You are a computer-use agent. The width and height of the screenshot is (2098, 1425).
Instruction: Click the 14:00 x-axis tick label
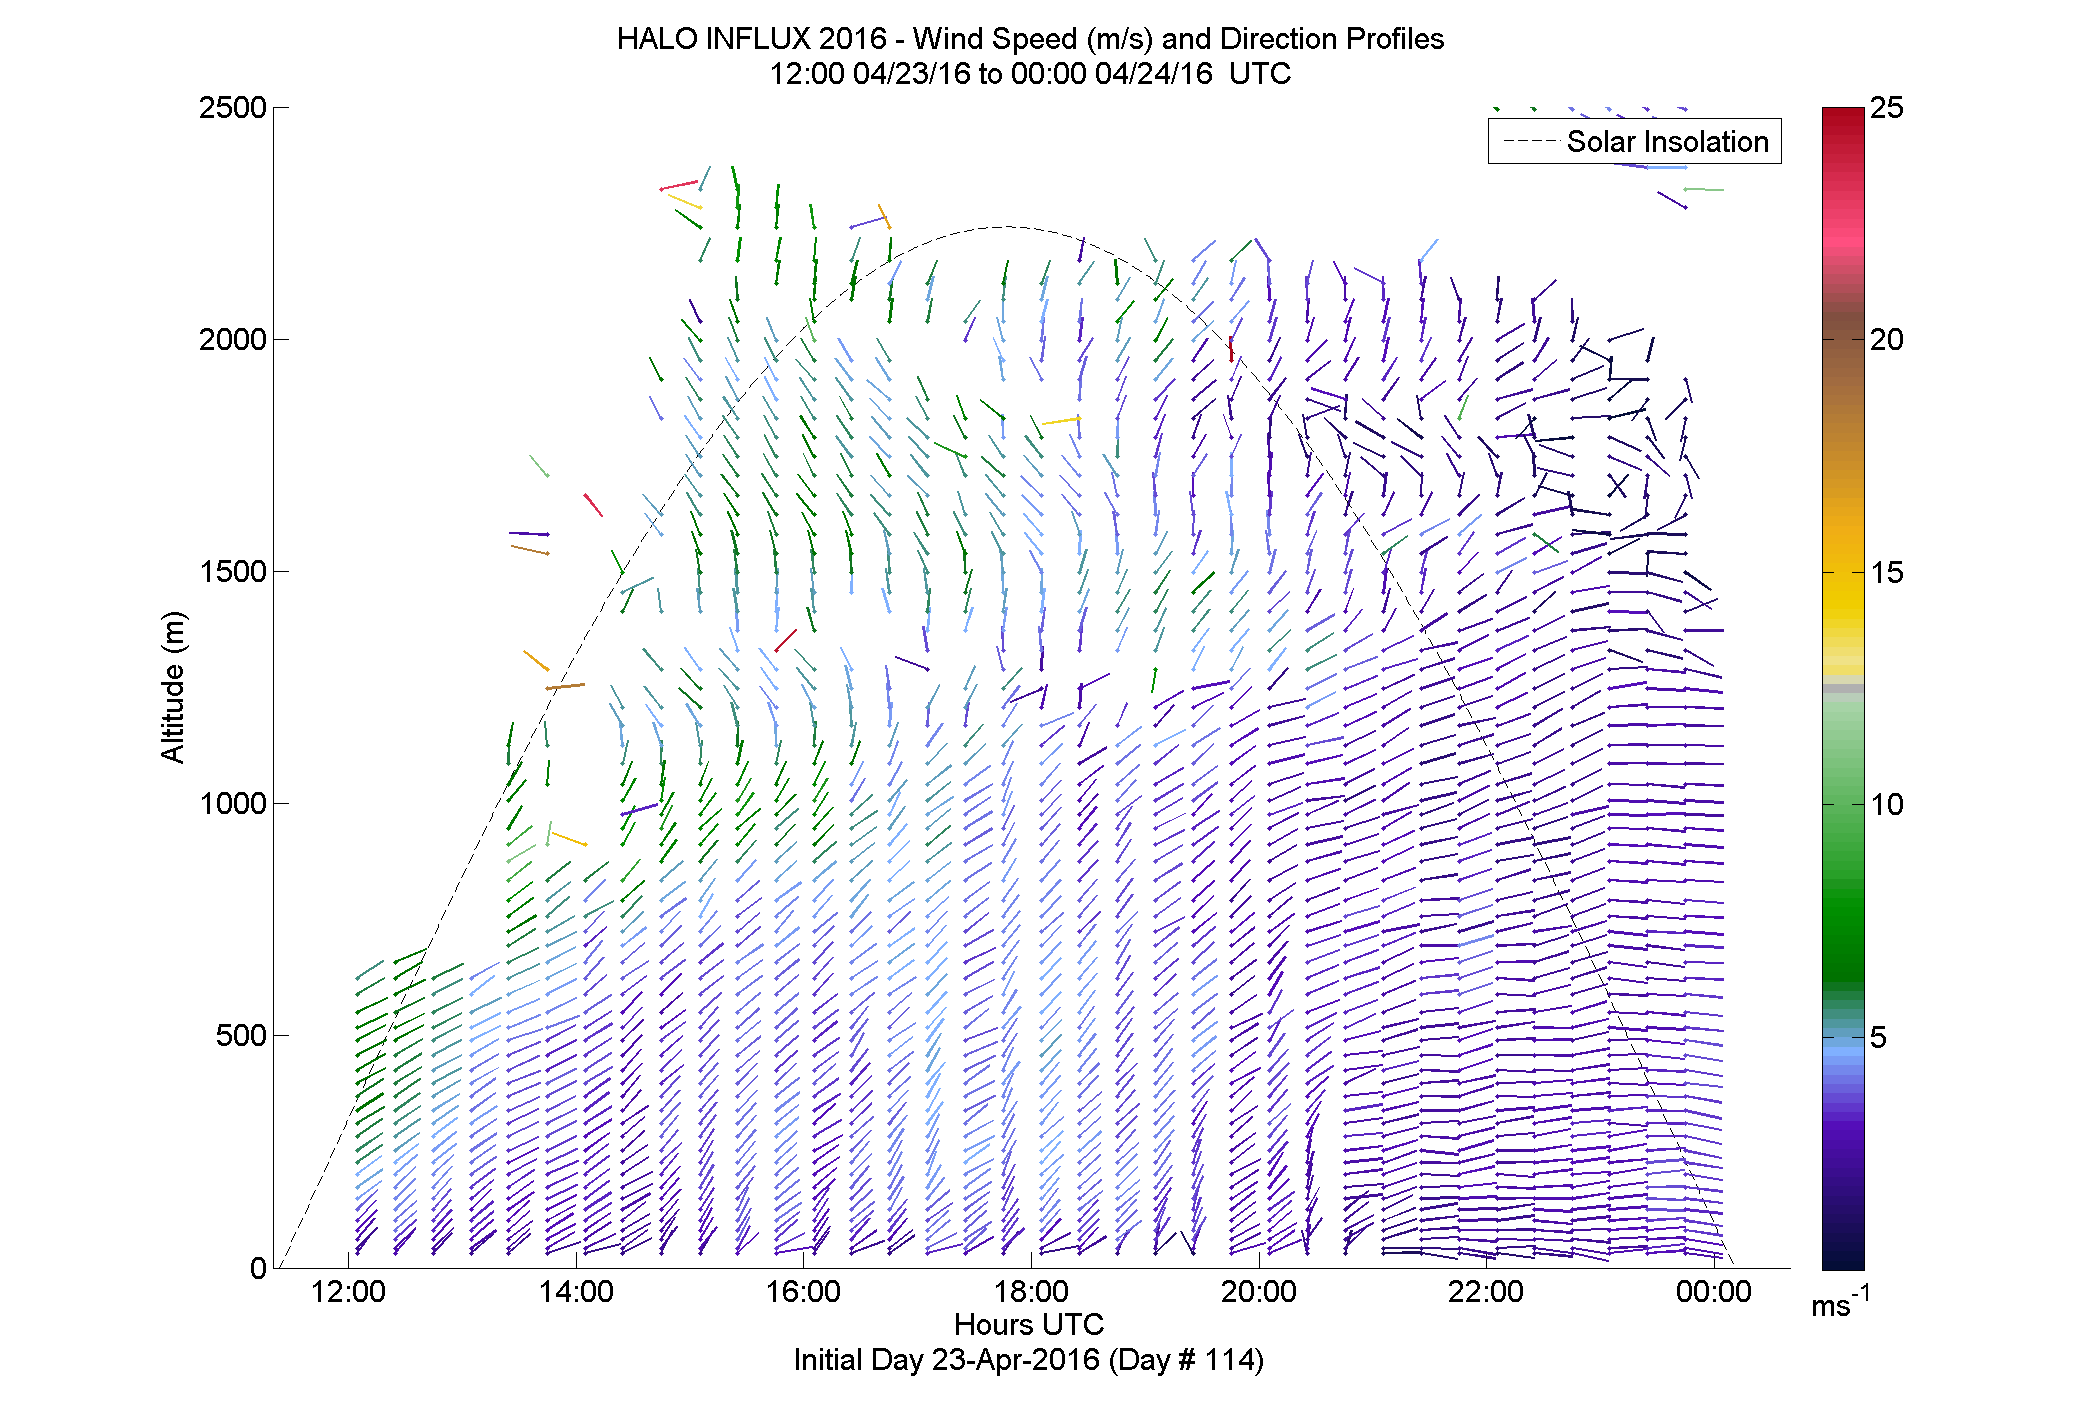pyautogui.click(x=576, y=1291)
